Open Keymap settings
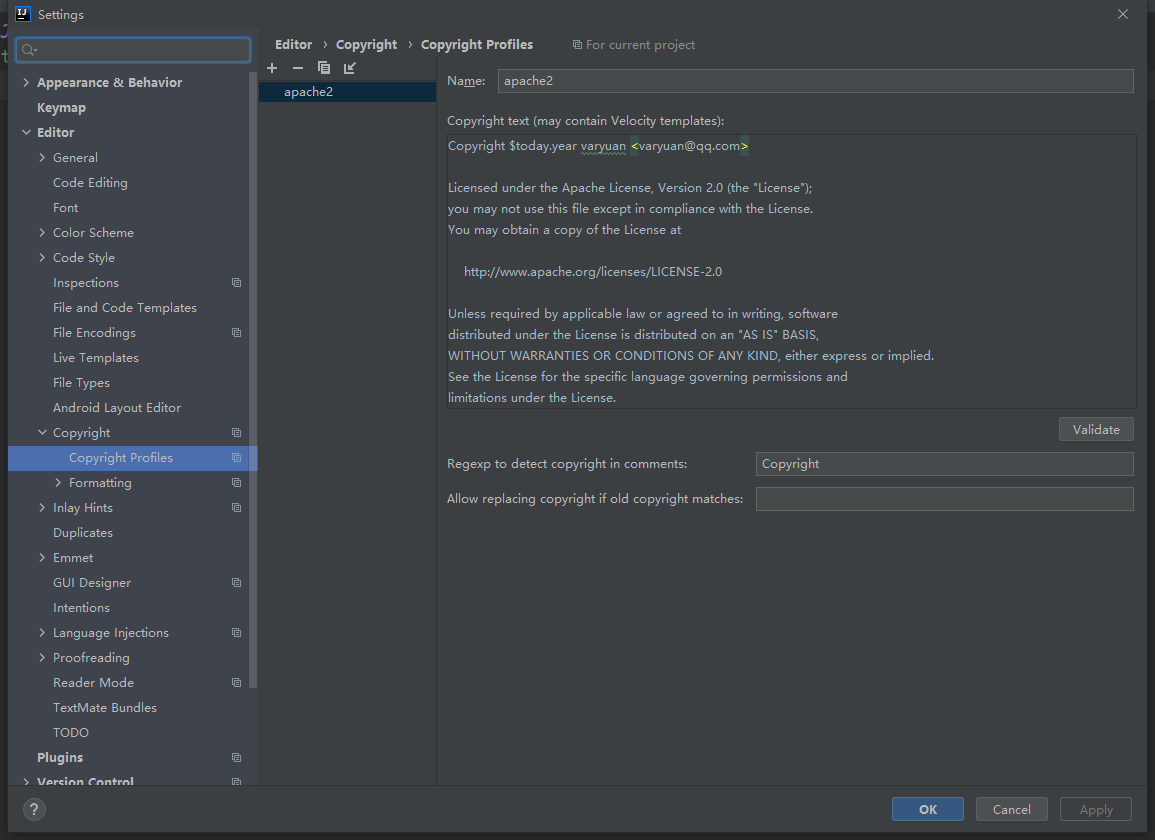This screenshot has height=840, width=1155. 61,108
